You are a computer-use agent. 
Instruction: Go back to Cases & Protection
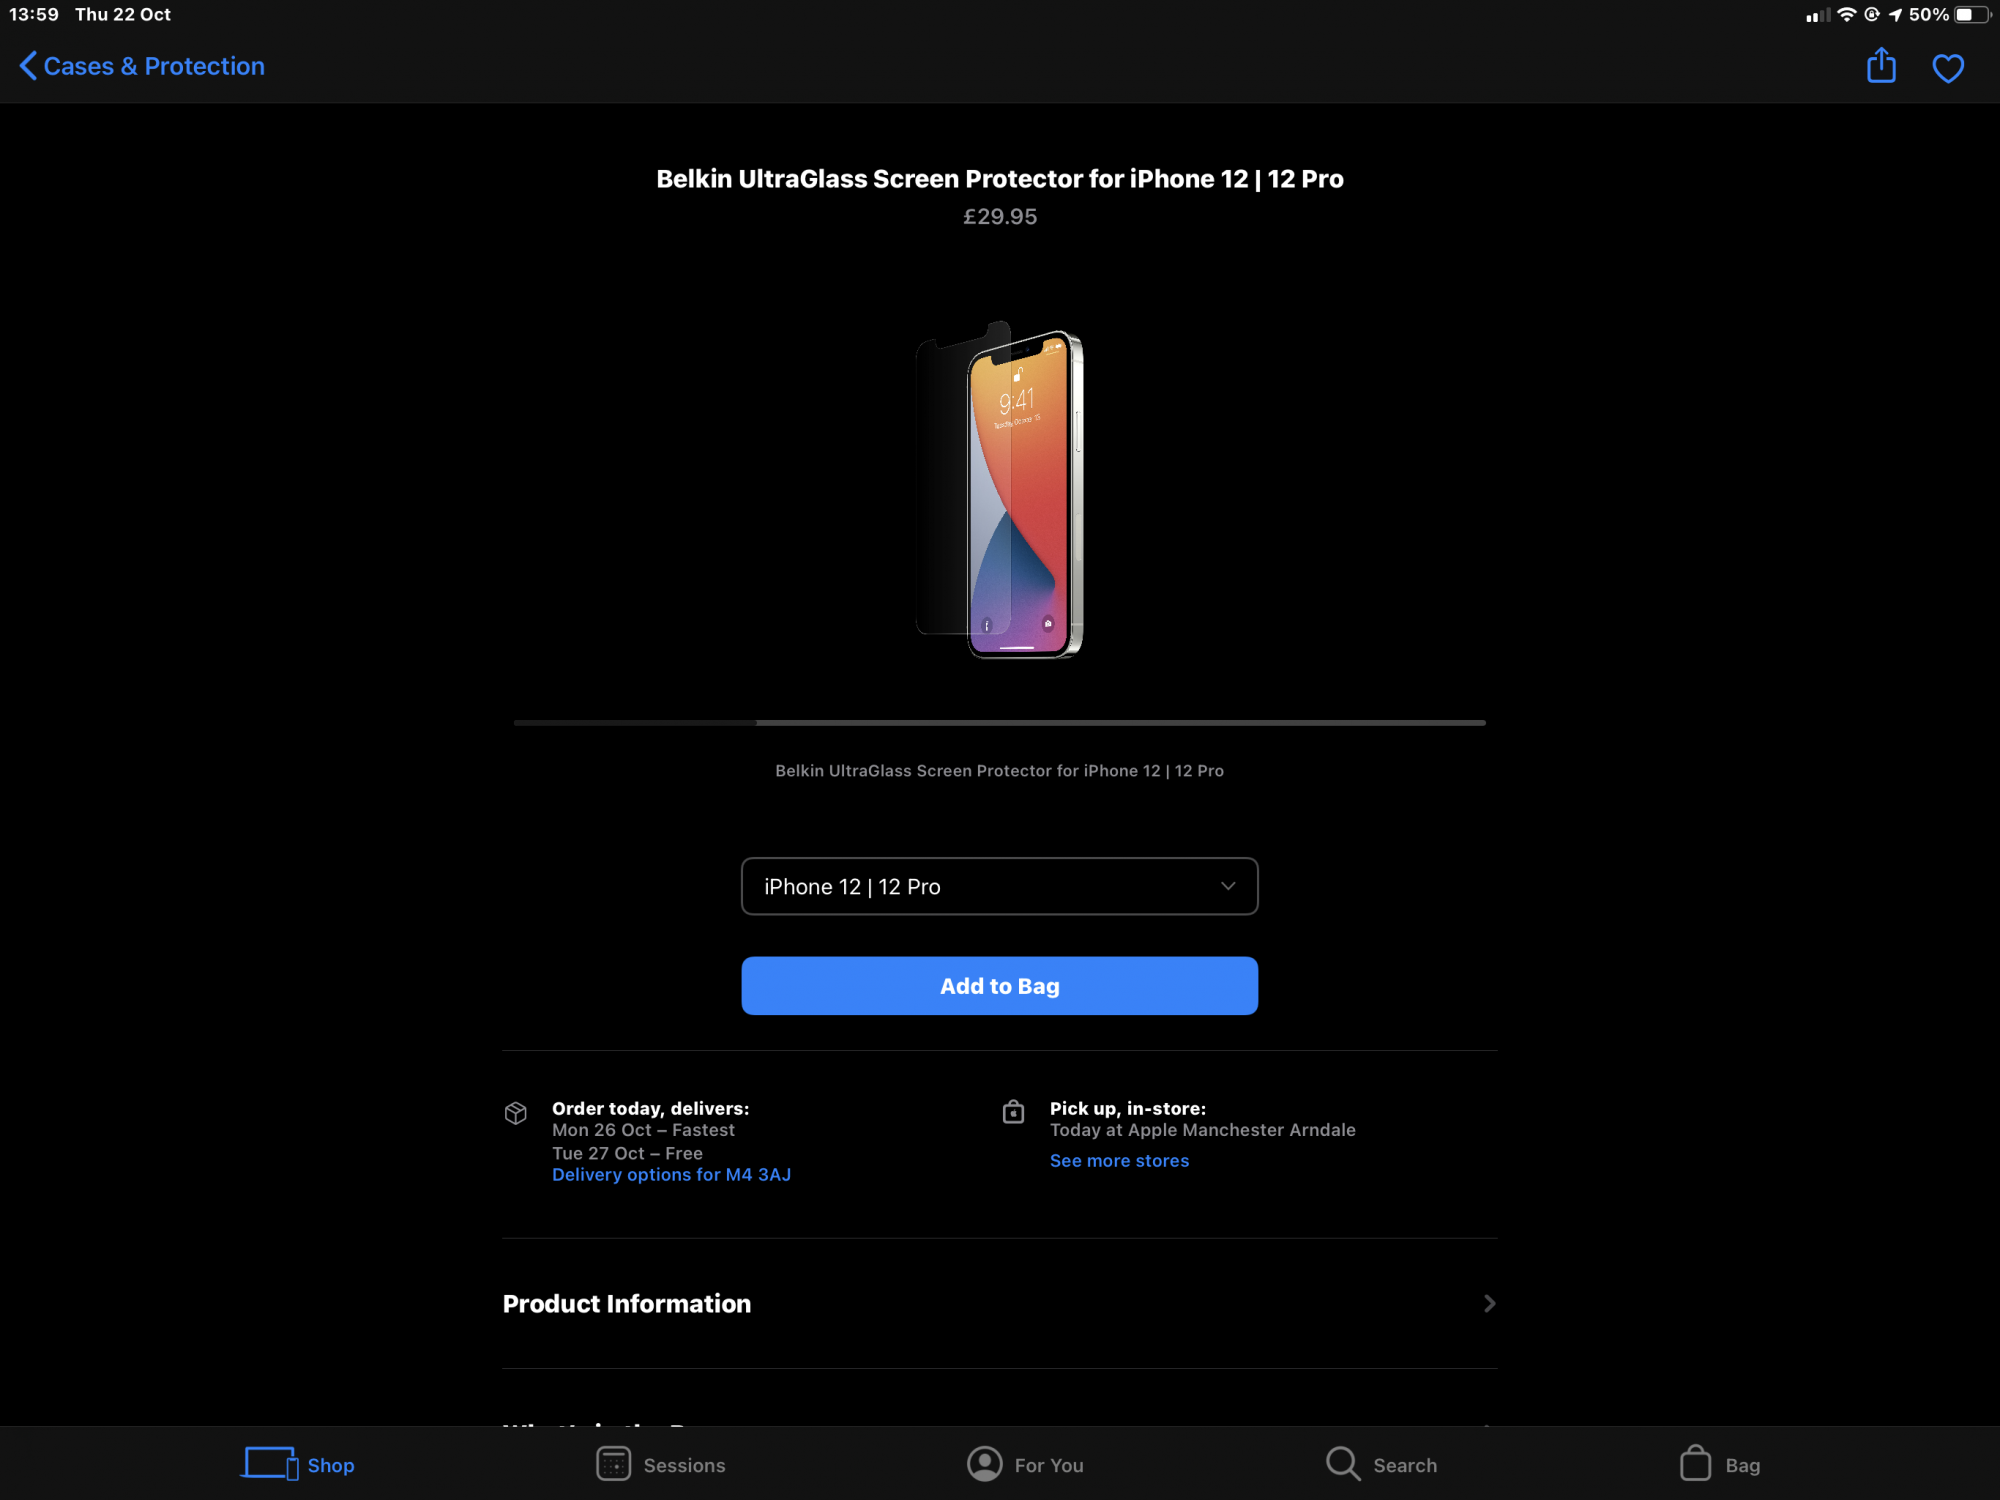pyautogui.click(x=154, y=66)
